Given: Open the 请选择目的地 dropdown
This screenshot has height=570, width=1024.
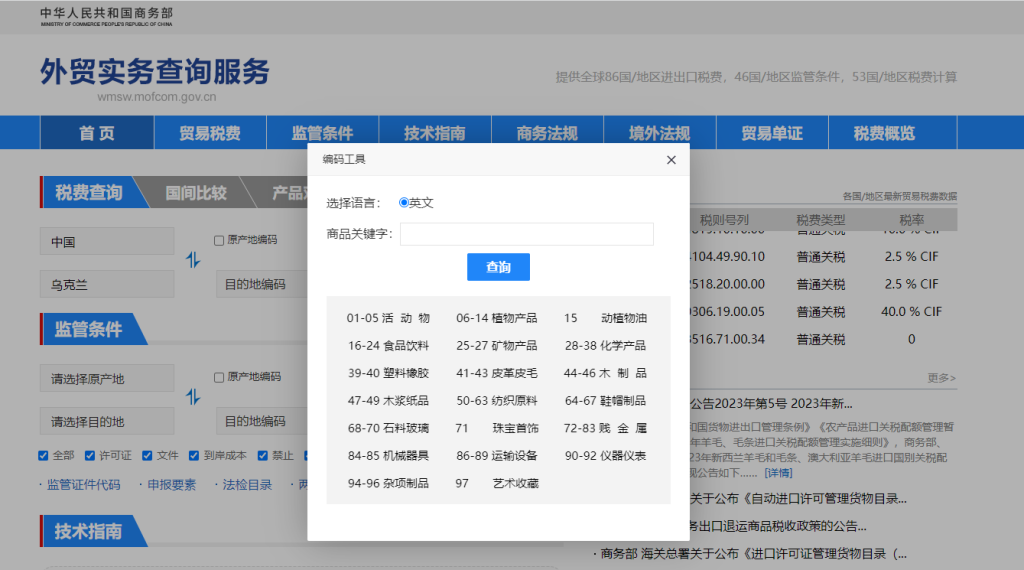Looking at the screenshot, I should tap(107, 421).
